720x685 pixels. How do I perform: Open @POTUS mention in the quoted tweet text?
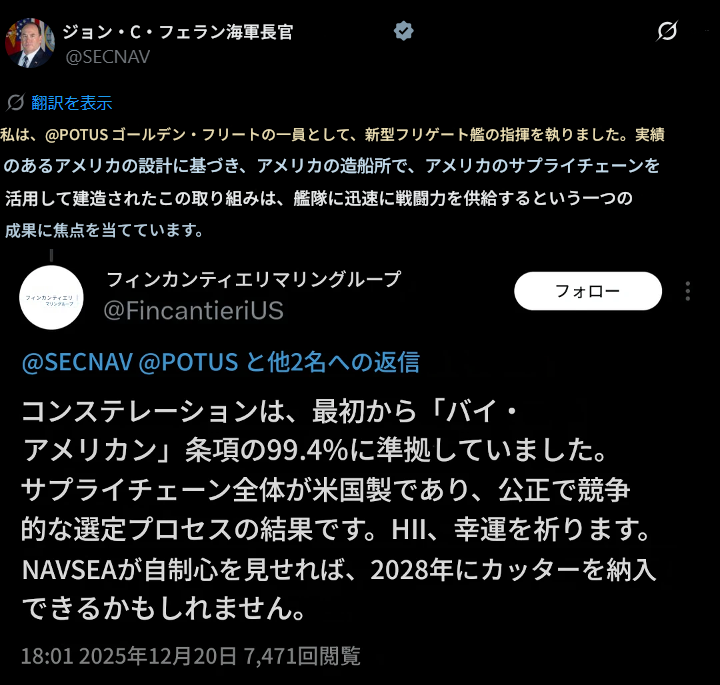pos(77,135)
